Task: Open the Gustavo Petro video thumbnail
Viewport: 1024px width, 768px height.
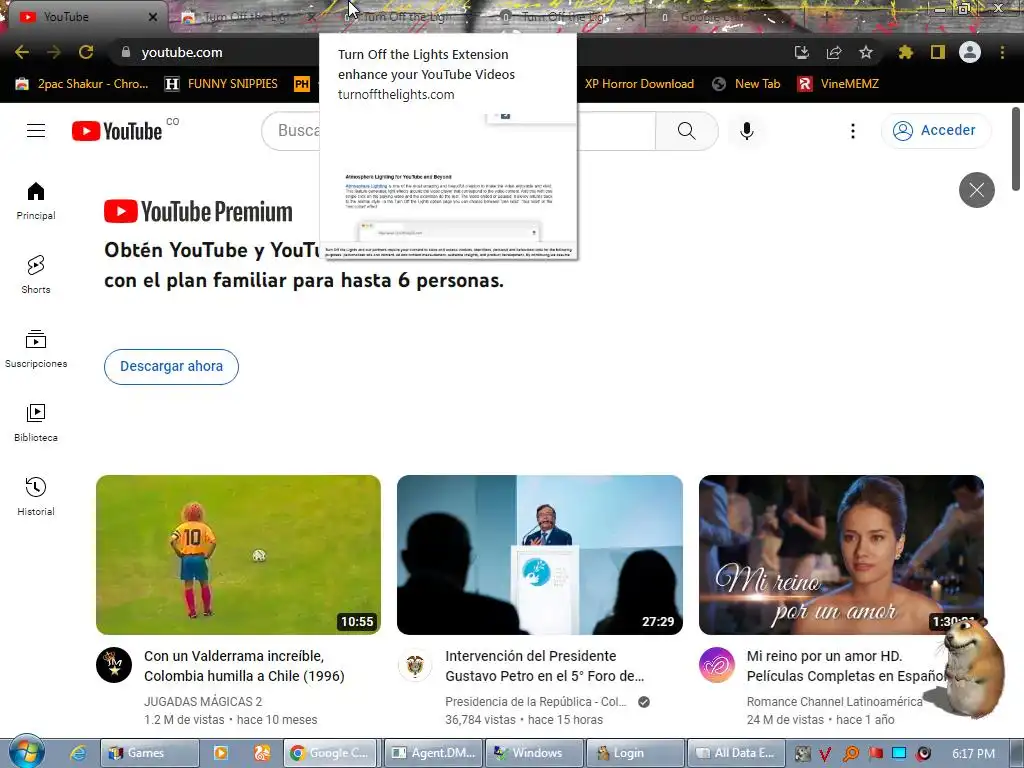Action: point(540,554)
